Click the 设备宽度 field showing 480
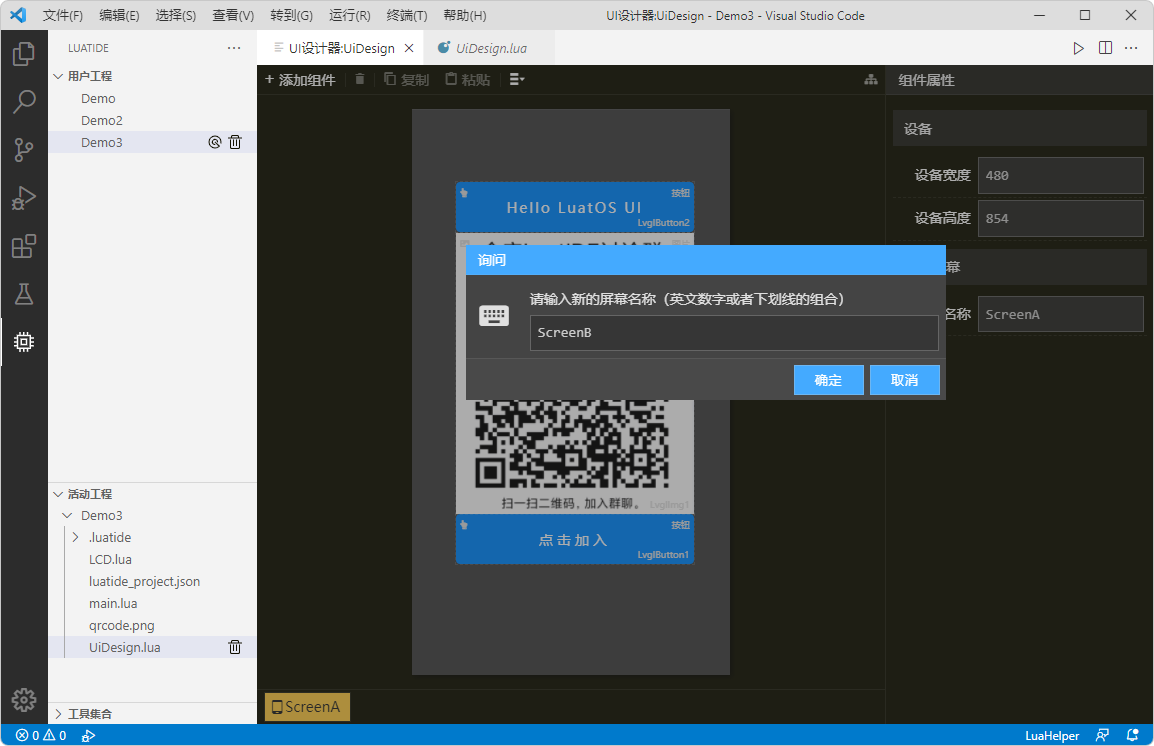Screen dimensions: 1154x746 (1060, 175)
